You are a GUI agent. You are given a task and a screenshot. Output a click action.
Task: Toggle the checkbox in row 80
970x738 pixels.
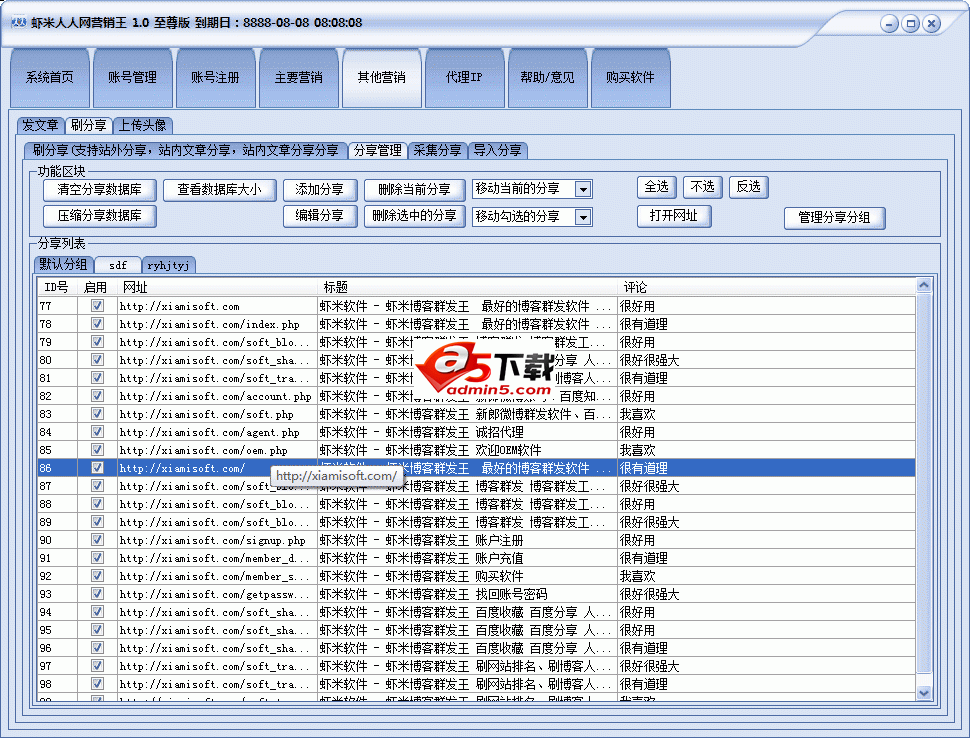(97, 359)
